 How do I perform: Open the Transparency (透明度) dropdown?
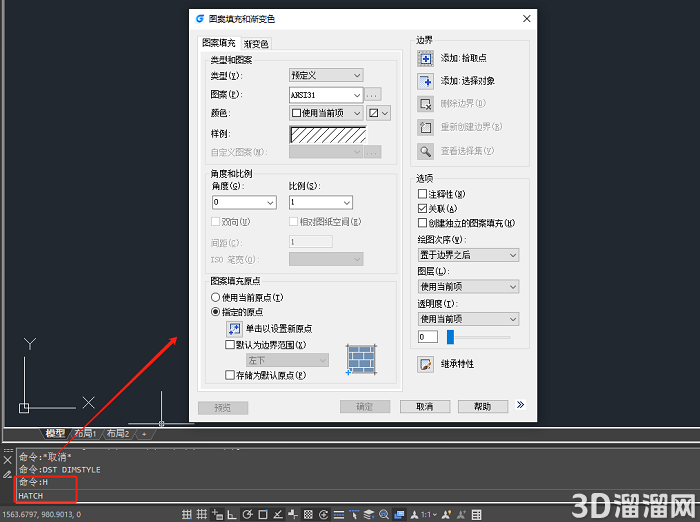click(x=468, y=319)
